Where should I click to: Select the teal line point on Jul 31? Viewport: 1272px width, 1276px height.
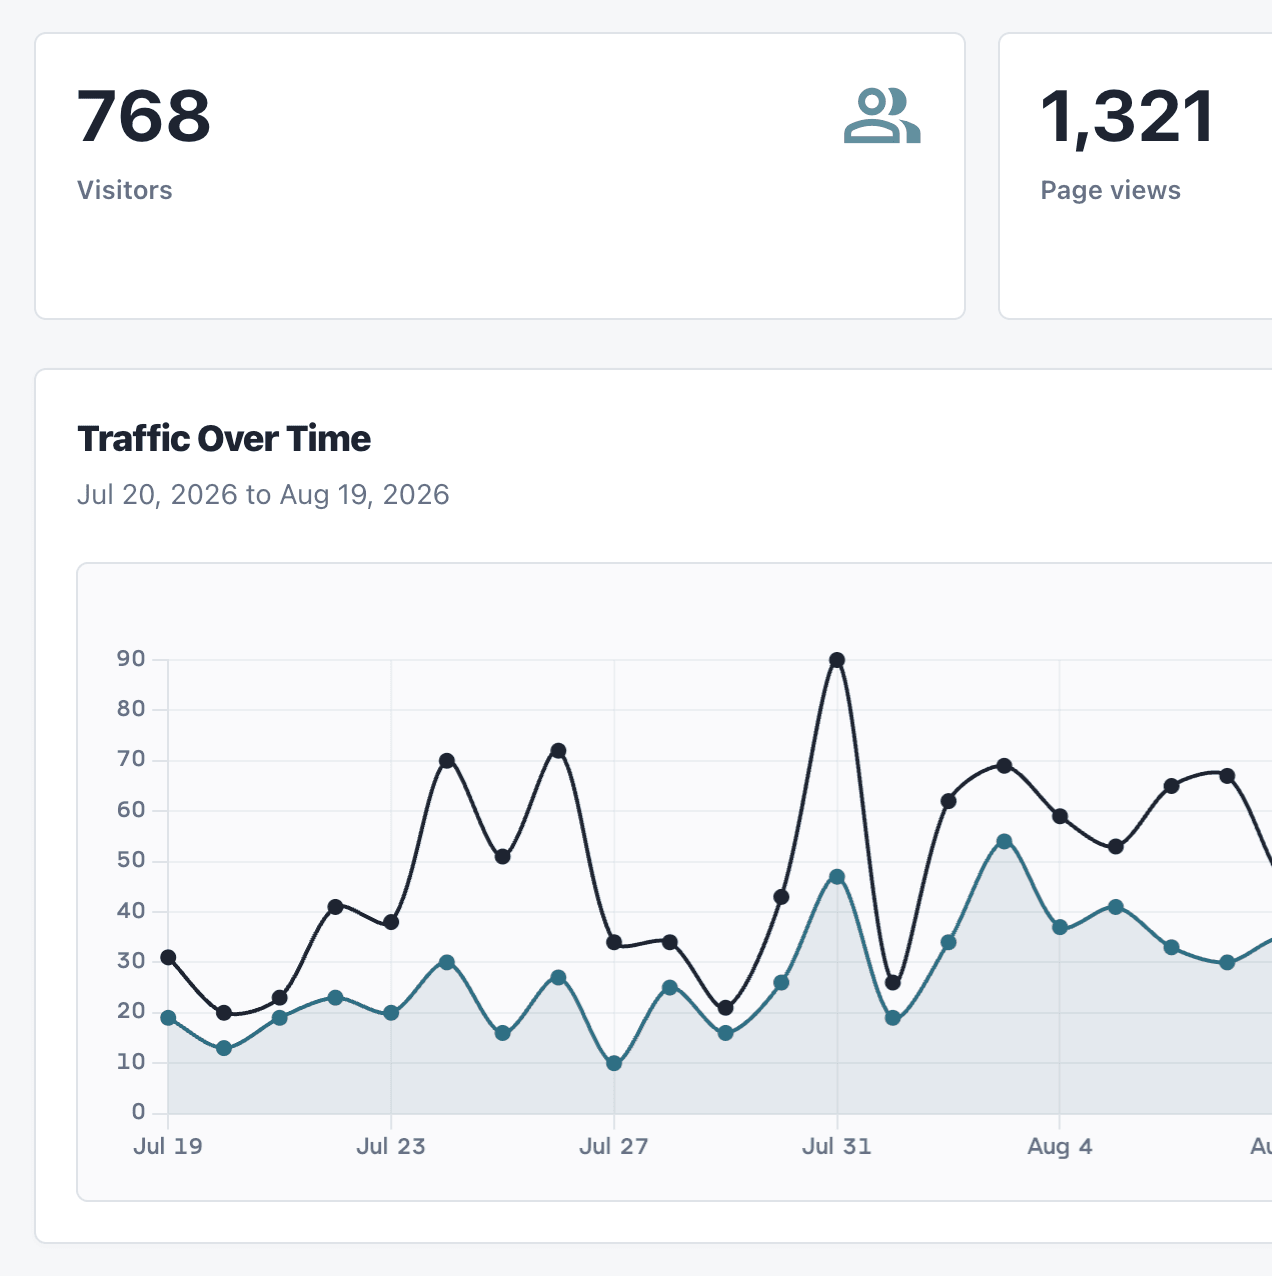coord(837,877)
